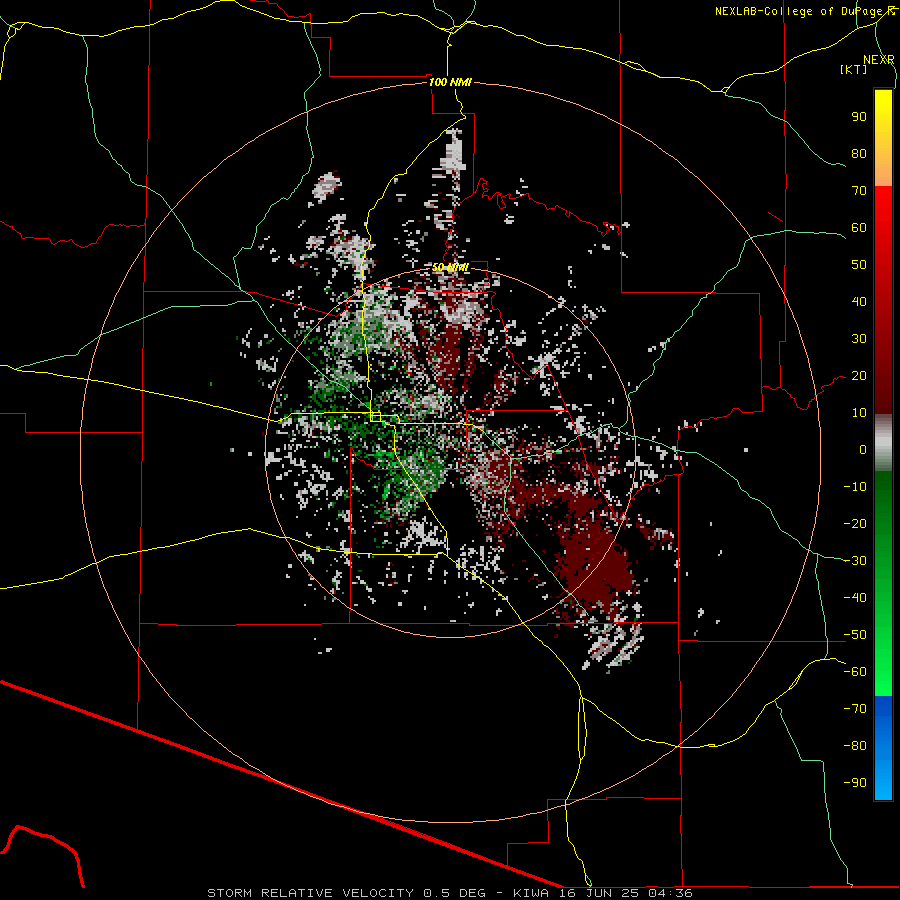Viewport: 900px width, 900px height.
Task: Click the -70 value on the velocity scale
Action: point(855,709)
